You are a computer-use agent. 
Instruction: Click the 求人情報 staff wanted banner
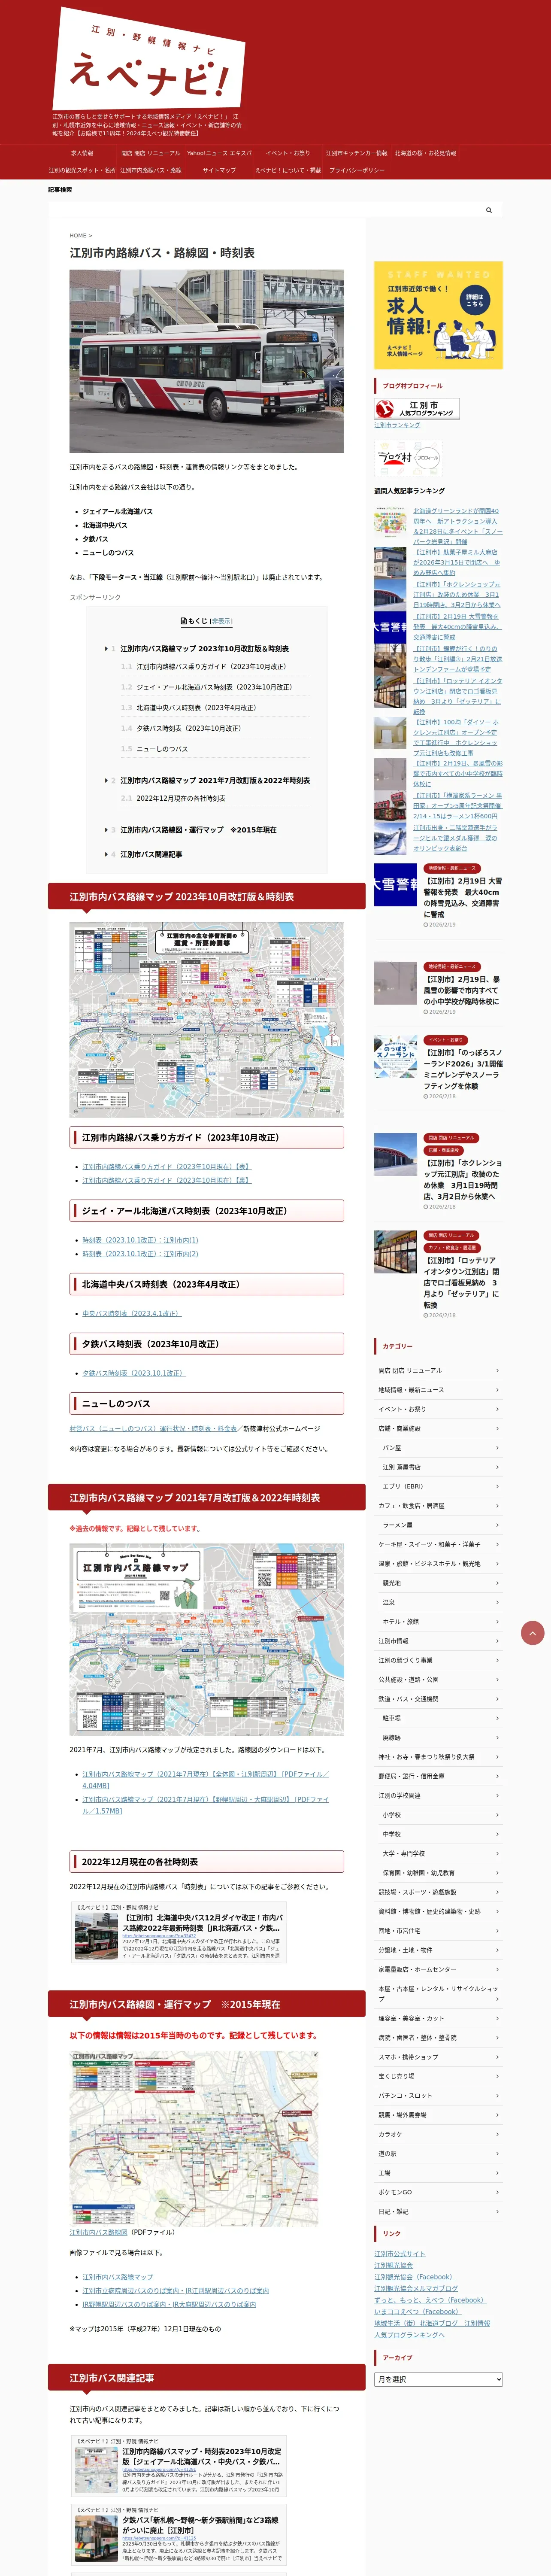[438, 315]
